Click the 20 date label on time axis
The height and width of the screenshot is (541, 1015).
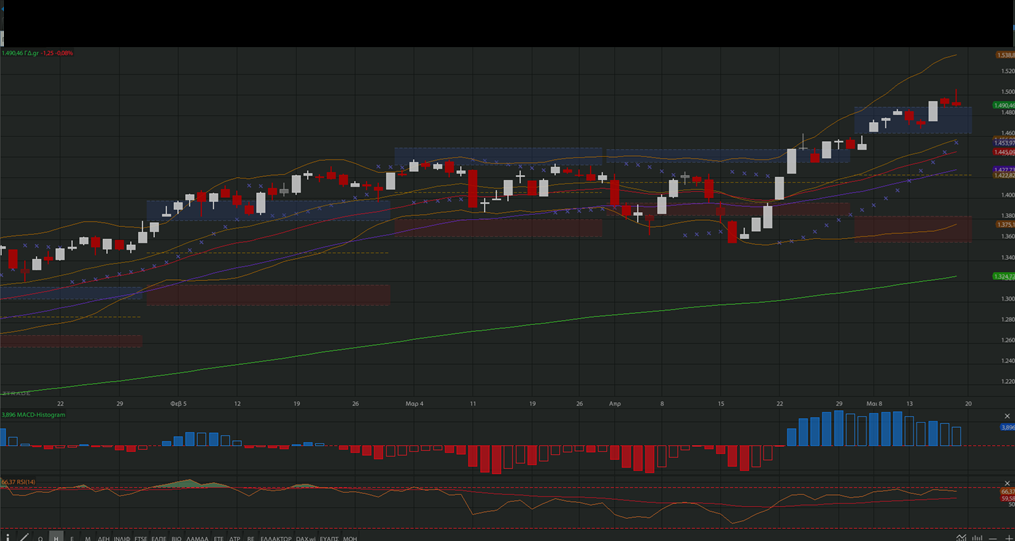968,403
